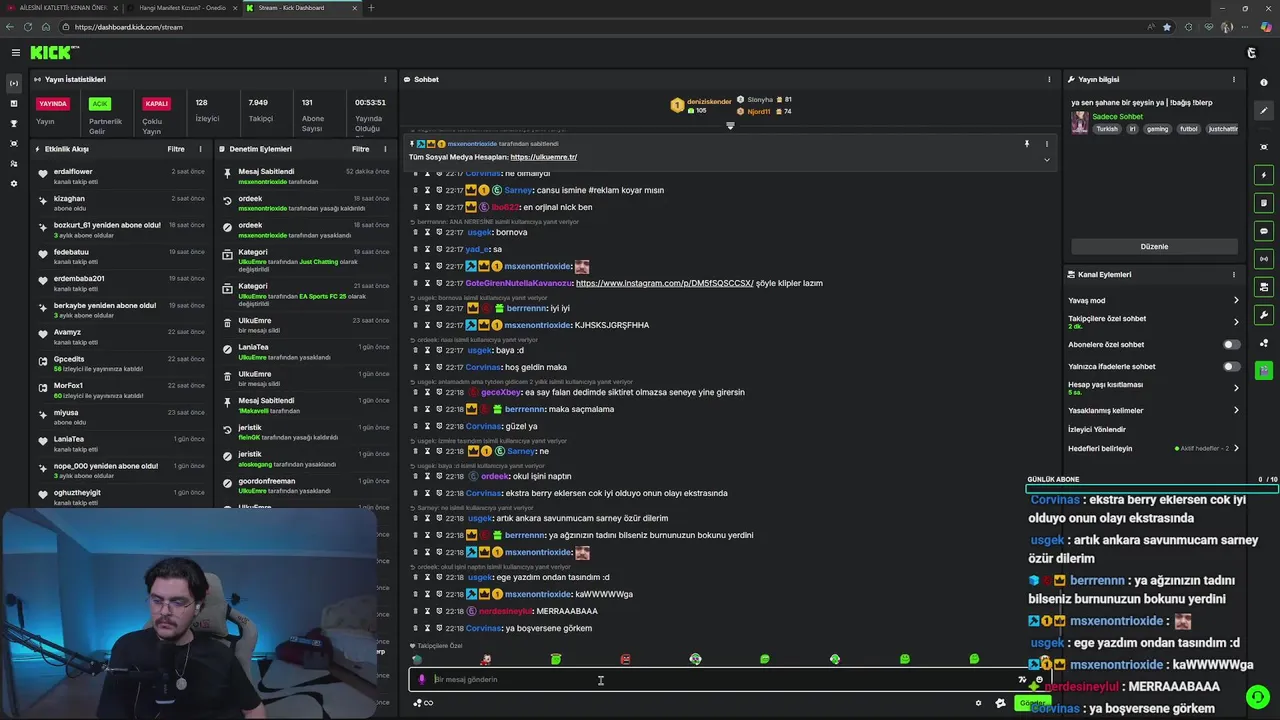Click the Düzenle button
1280x720 pixels.
(1154, 246)
